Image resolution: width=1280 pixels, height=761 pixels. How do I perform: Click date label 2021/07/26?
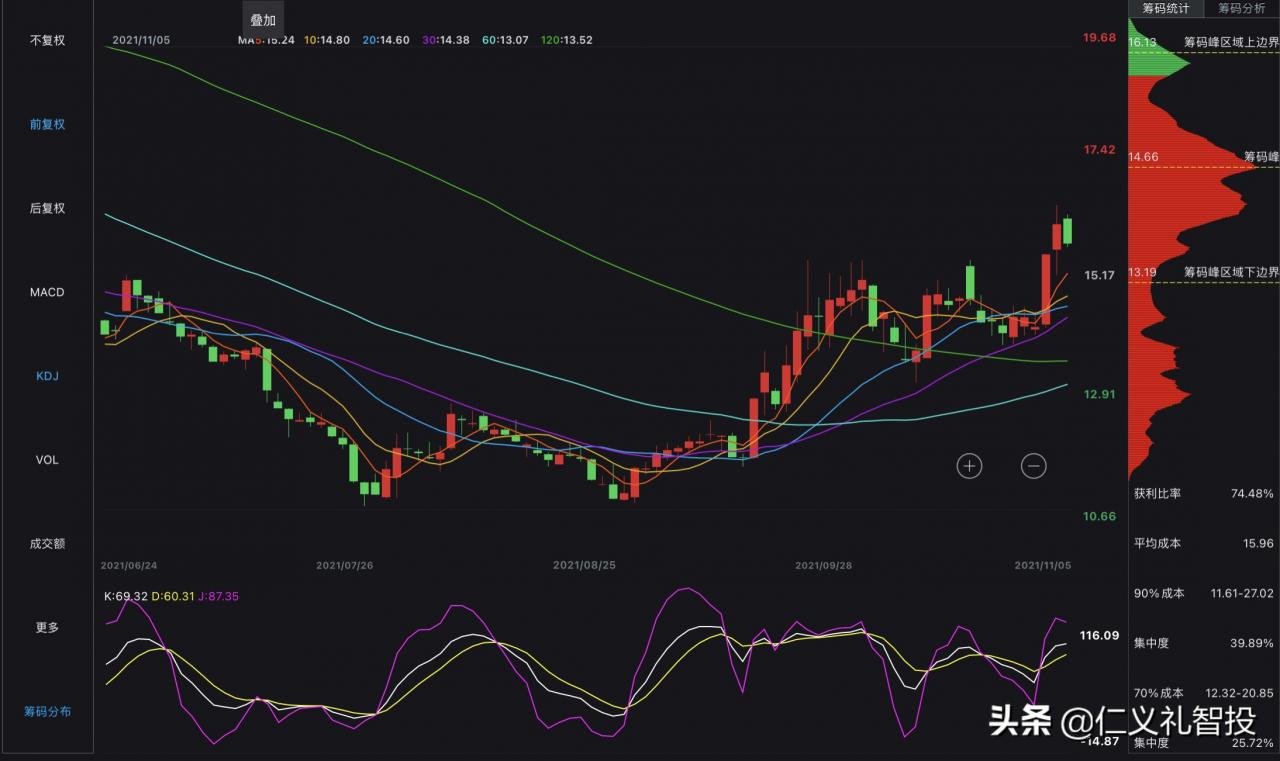point(345,565)
